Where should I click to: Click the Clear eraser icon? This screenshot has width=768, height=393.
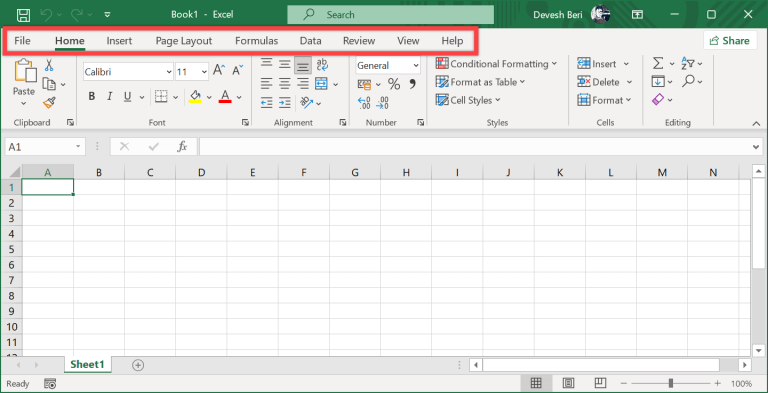tap(658, 99)
